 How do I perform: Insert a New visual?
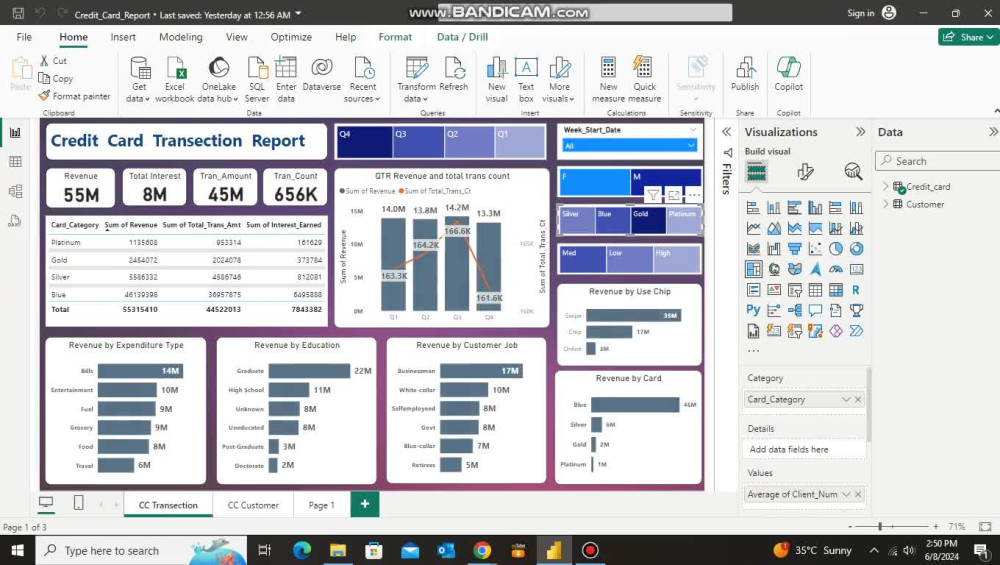coord(496,79)
